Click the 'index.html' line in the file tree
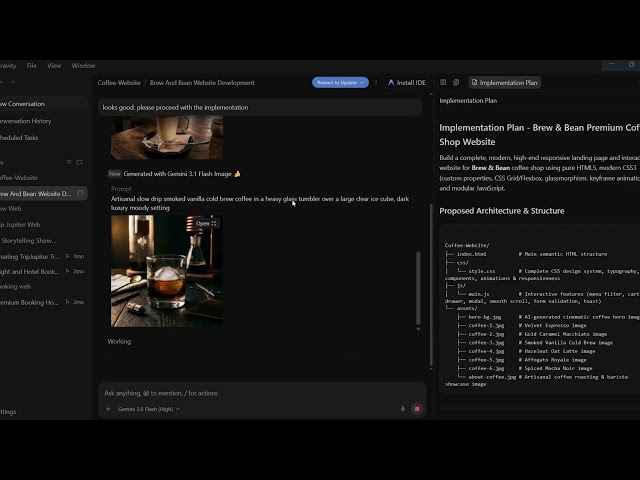640x480 pixels. pos(527,254)
